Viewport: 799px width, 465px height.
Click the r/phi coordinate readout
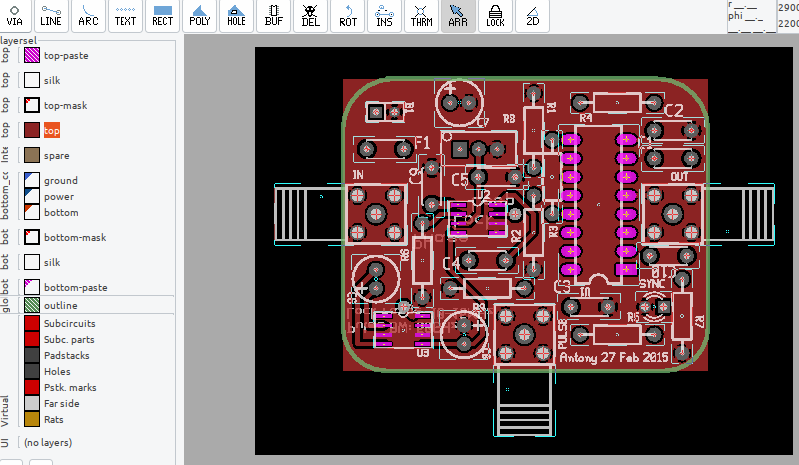click(x=752, y=16)
